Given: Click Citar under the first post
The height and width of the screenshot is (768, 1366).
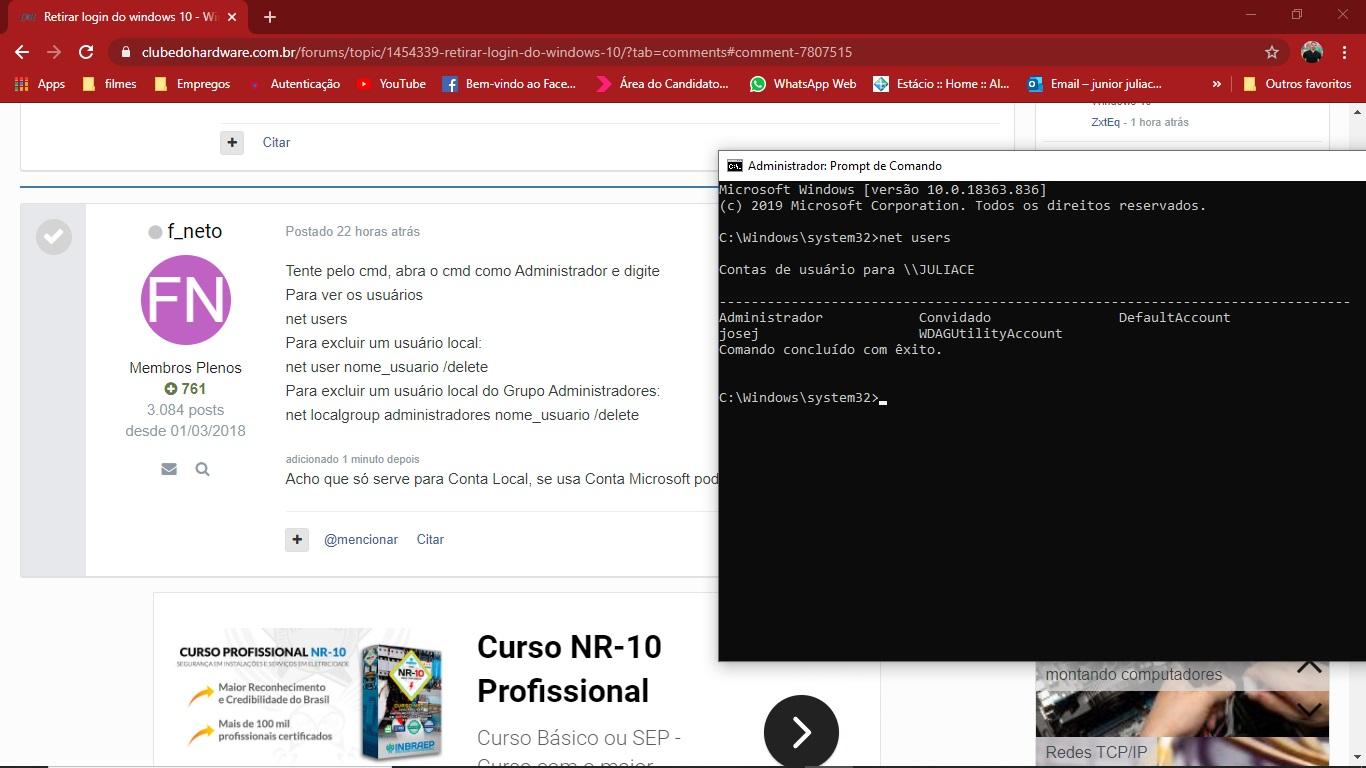Looking at the screenshot, I should [276, 142].
